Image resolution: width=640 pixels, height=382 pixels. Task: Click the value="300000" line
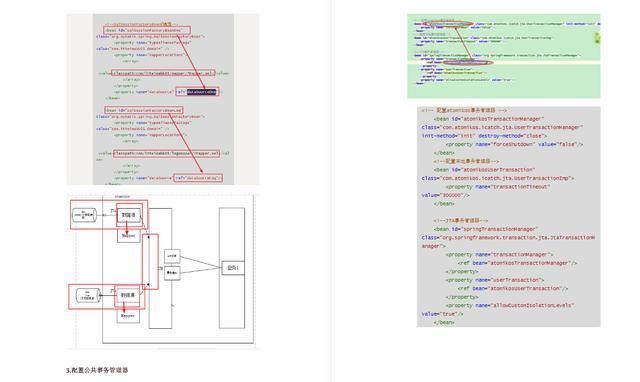[446, 195]
